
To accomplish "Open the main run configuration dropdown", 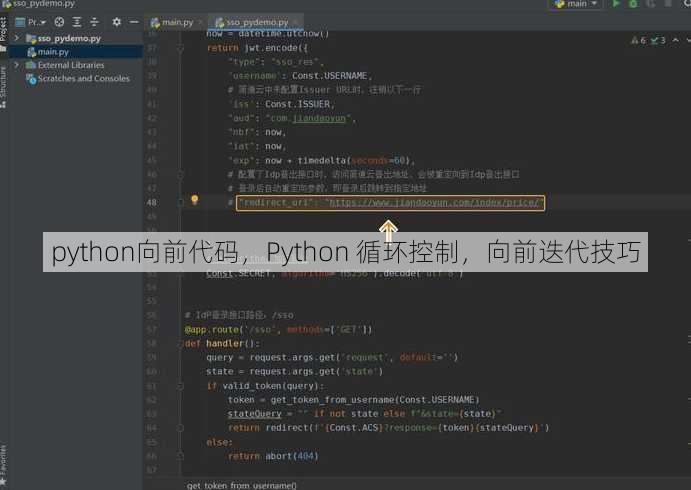I will coord(576,4).
